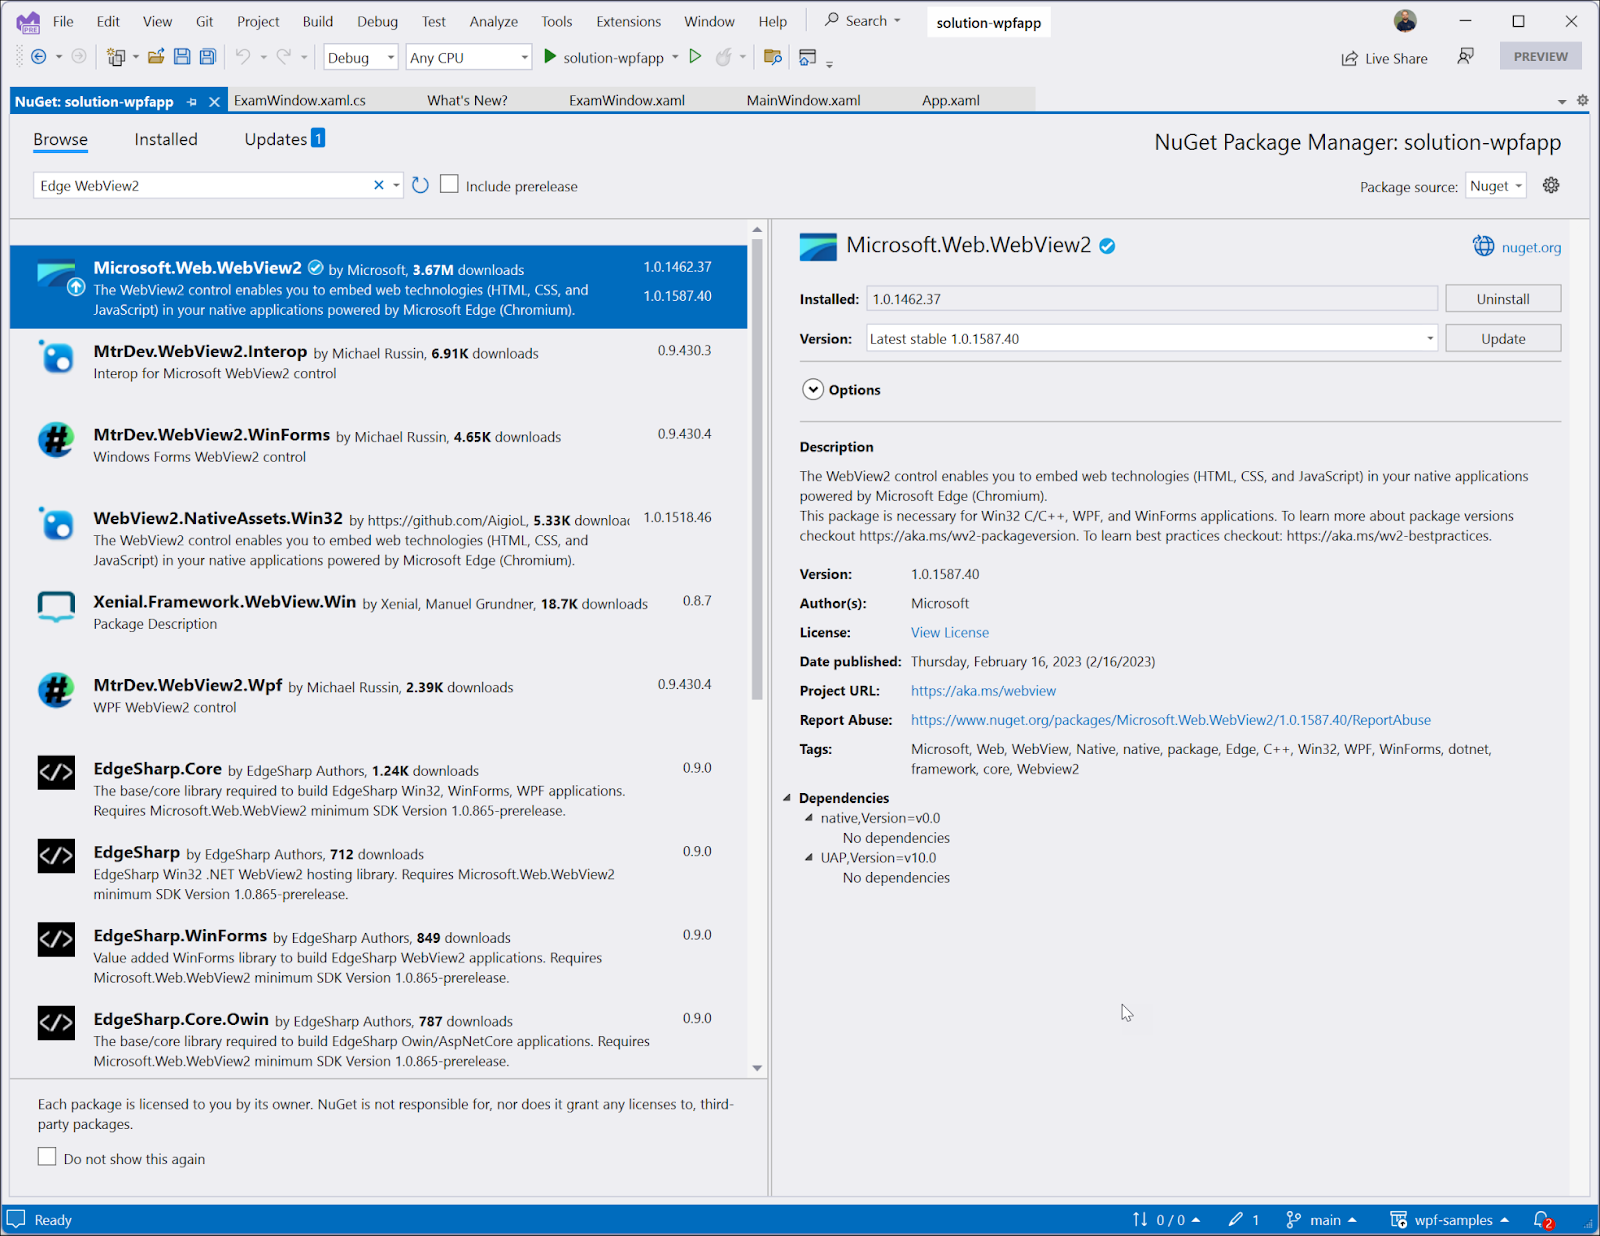This screenshot has width=1600, height=1236.
Task: Switch to the ExamWindow.xaml.cs tab
Action: [300, 100]
